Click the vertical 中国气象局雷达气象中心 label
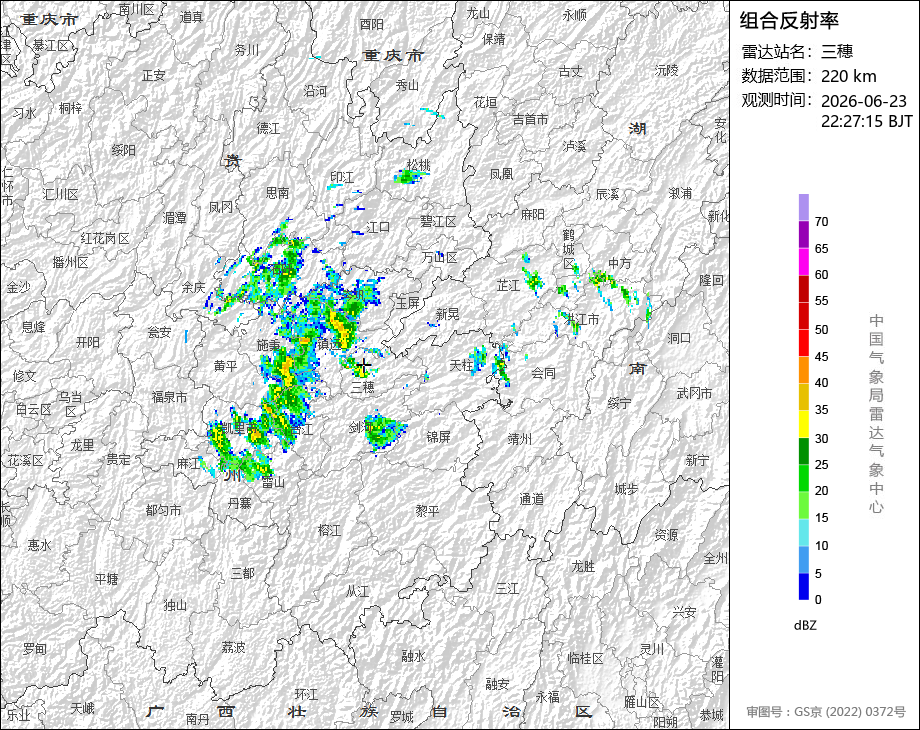This screenshot has width=920, height=730. tap(876, 414)
